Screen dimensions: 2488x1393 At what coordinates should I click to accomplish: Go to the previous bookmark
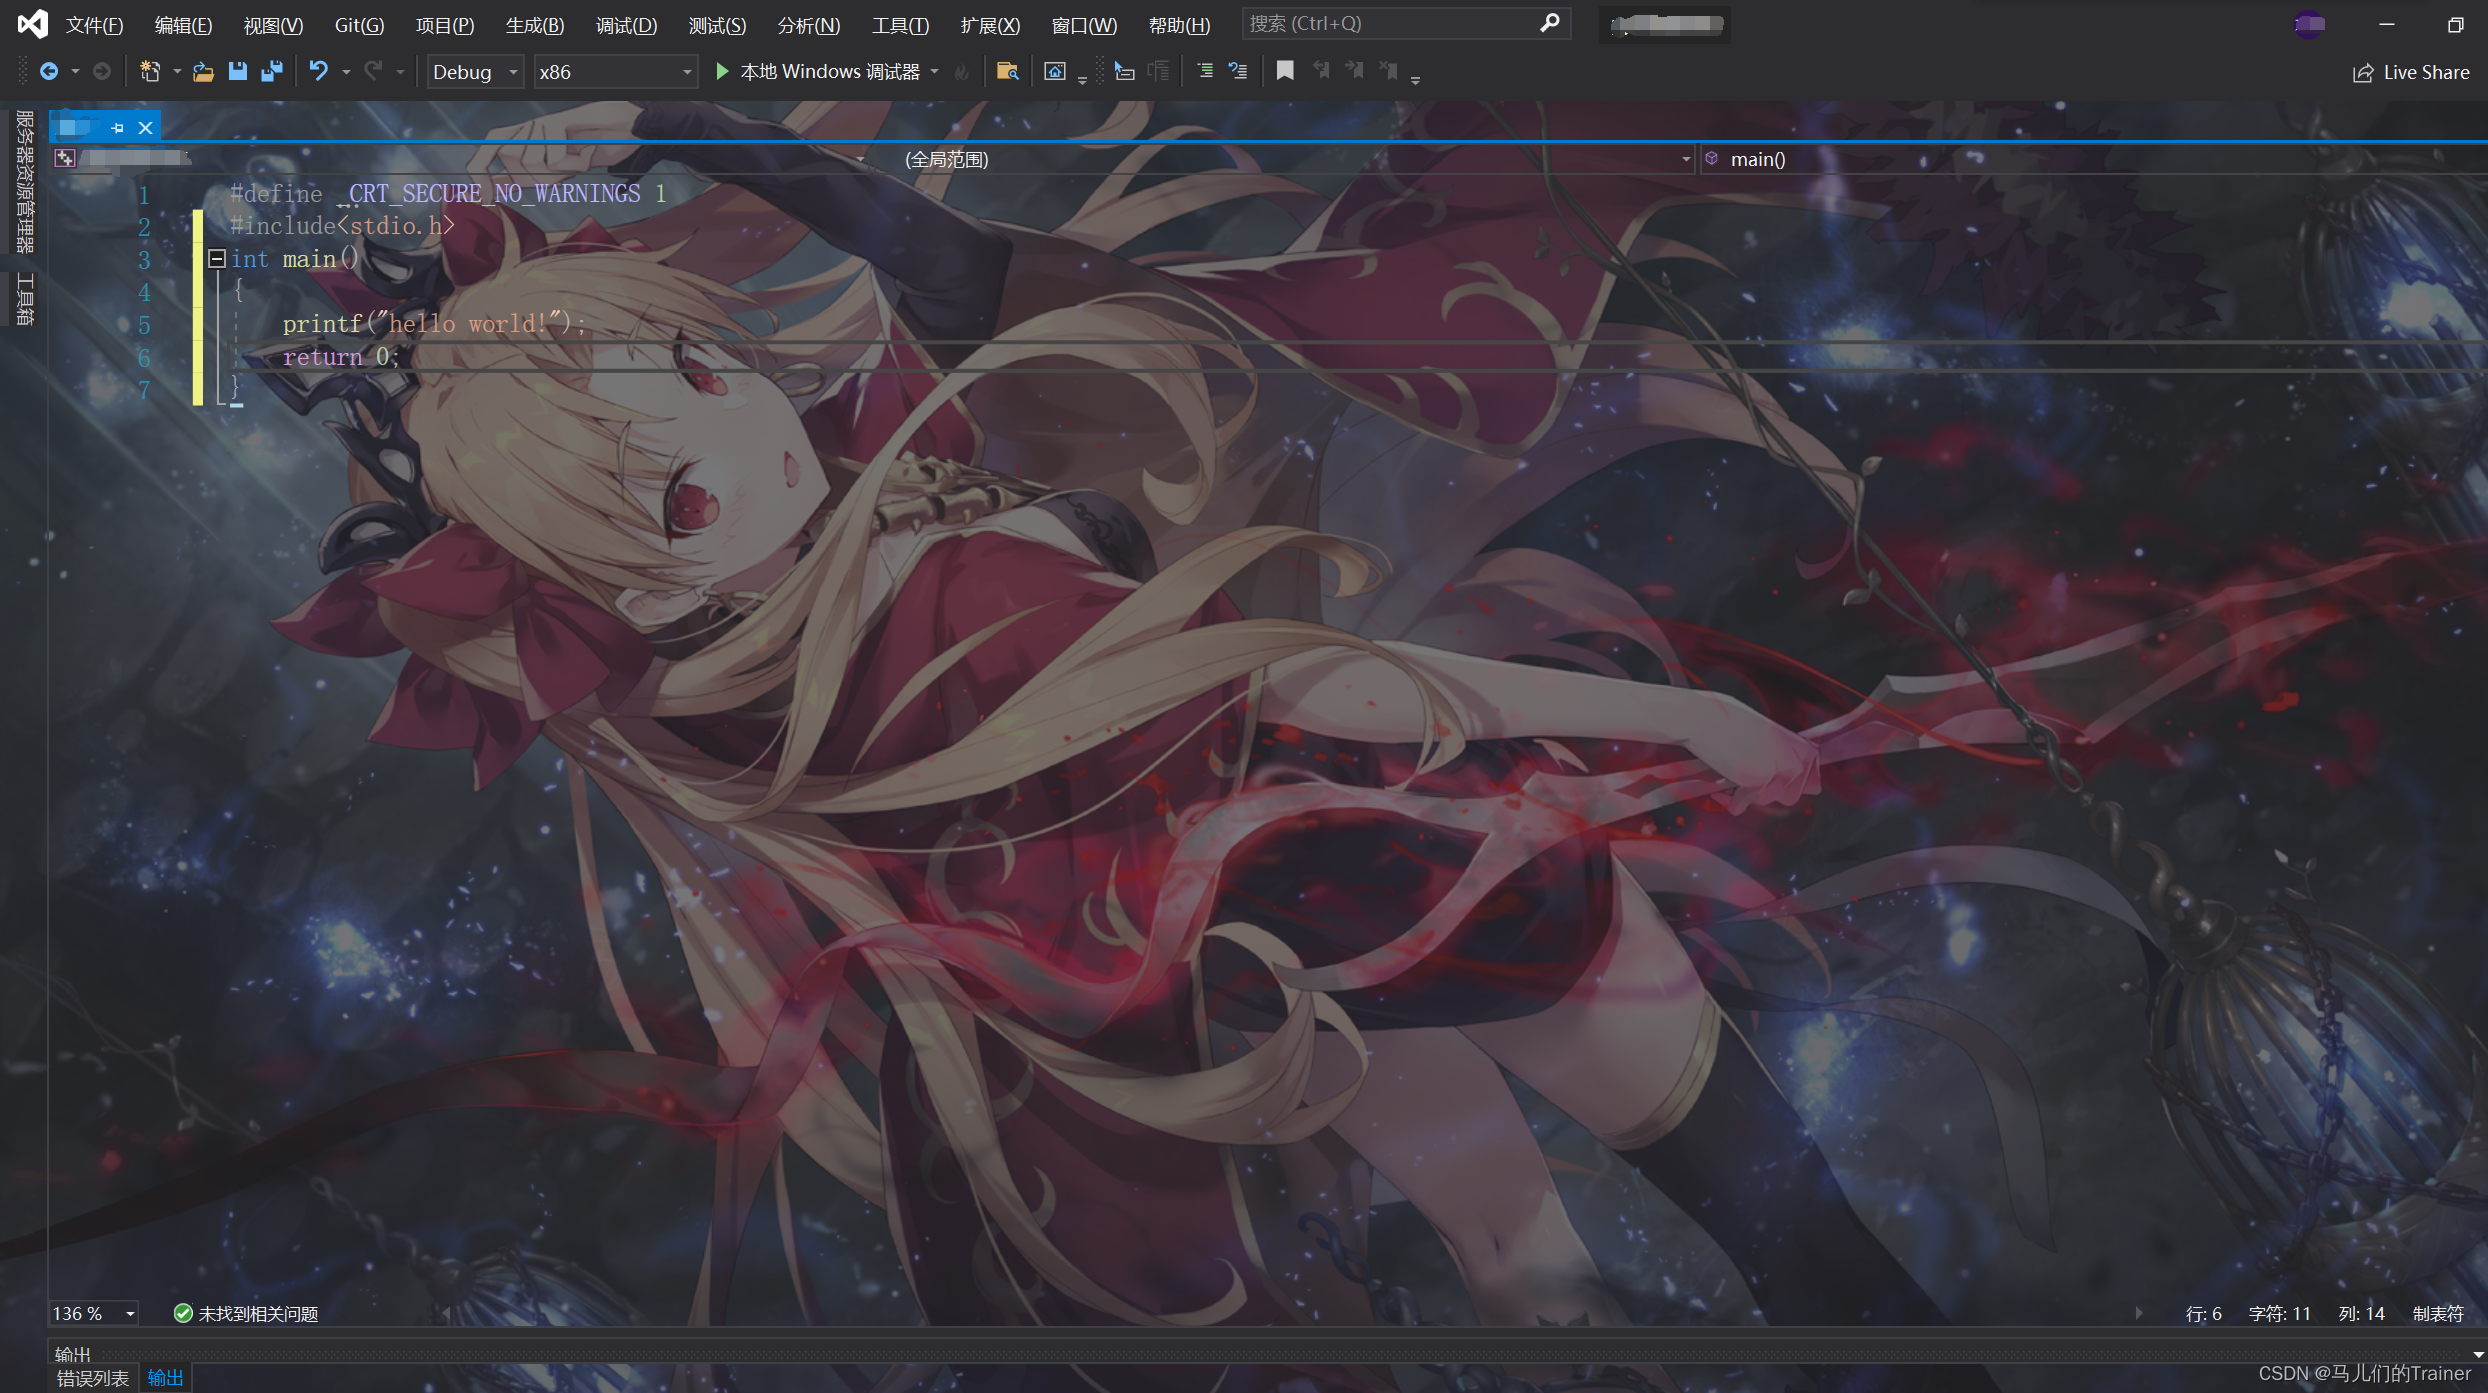(x=1321, y=71)
